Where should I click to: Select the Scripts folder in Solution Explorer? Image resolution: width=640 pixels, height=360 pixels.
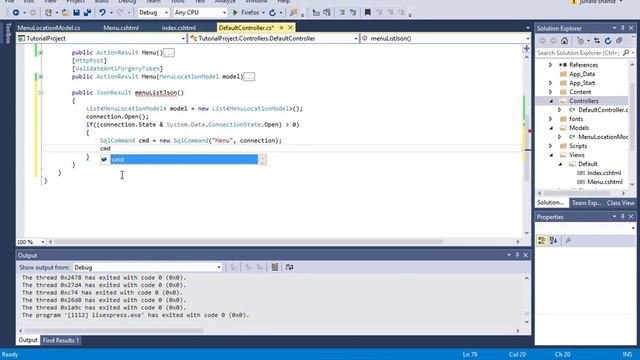coord(578,146)
